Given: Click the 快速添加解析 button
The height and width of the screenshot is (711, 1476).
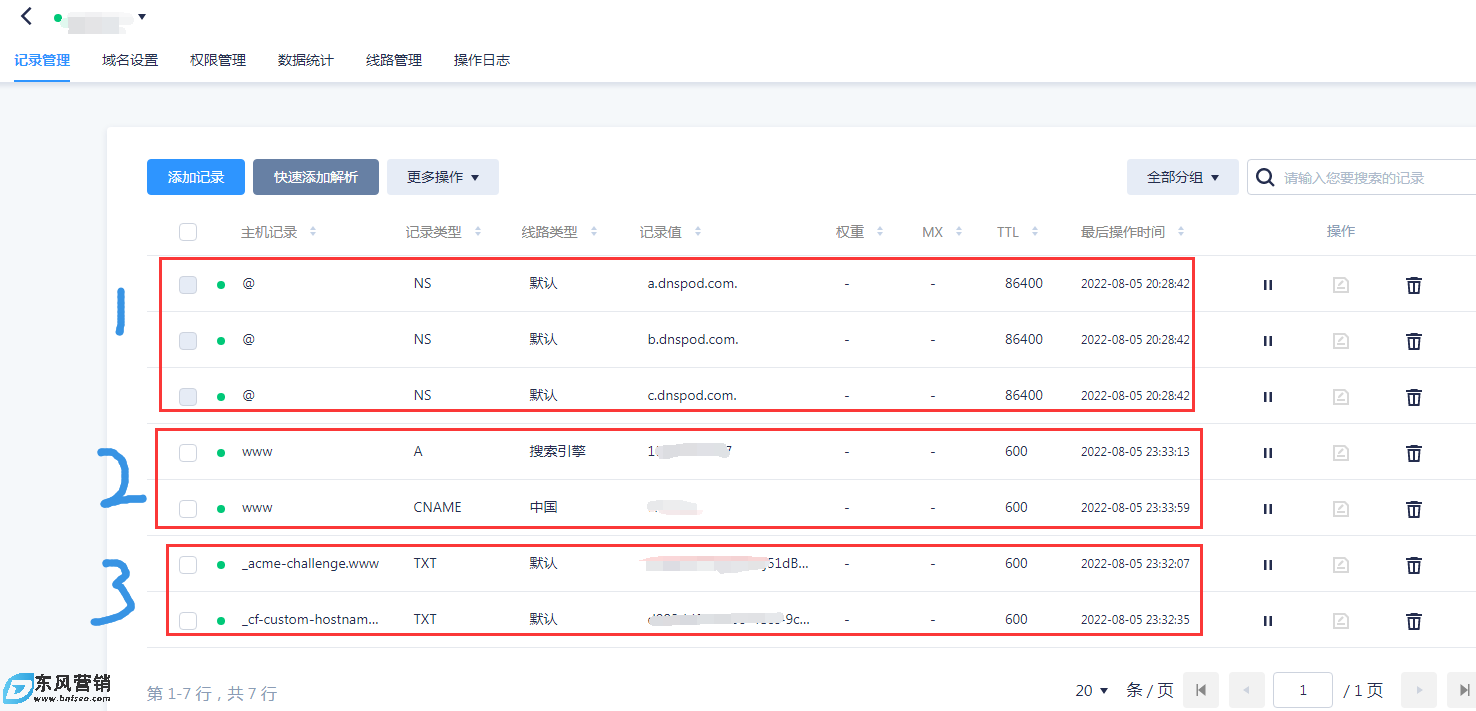Looking at the screenshot, I should point(316,177).
